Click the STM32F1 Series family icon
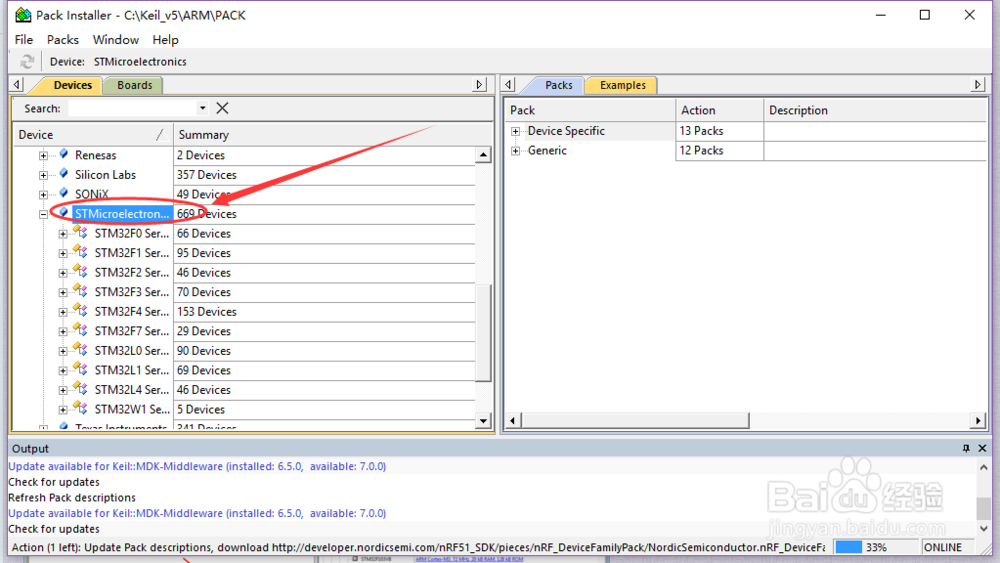 click(80, 252)
